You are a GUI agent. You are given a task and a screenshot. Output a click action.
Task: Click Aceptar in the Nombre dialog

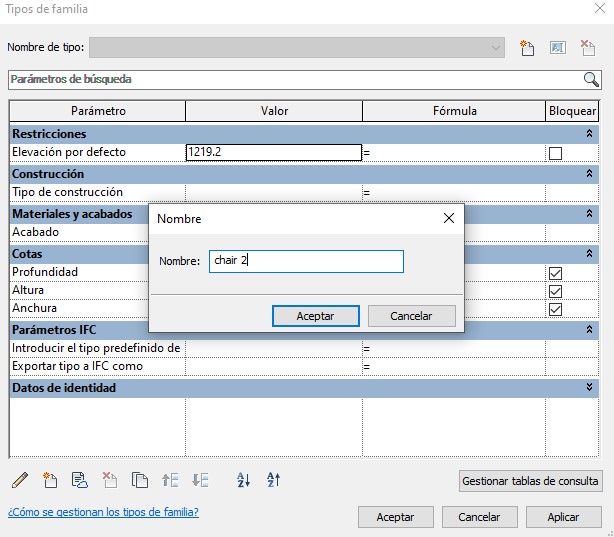[315, 316]
